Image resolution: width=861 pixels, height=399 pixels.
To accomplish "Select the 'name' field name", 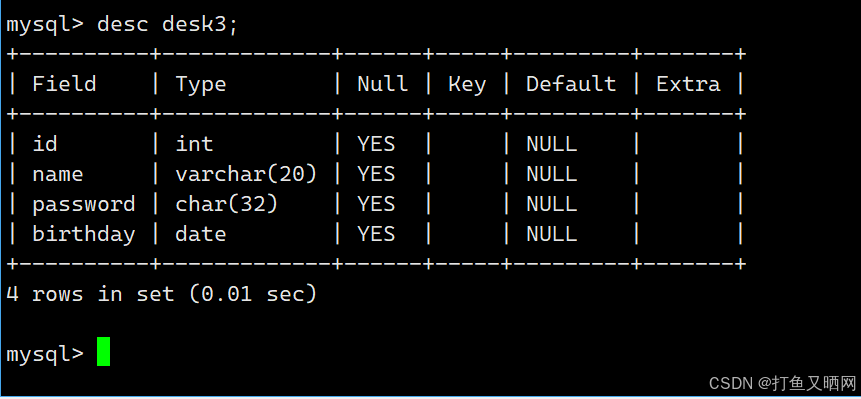I will [58, 175].
